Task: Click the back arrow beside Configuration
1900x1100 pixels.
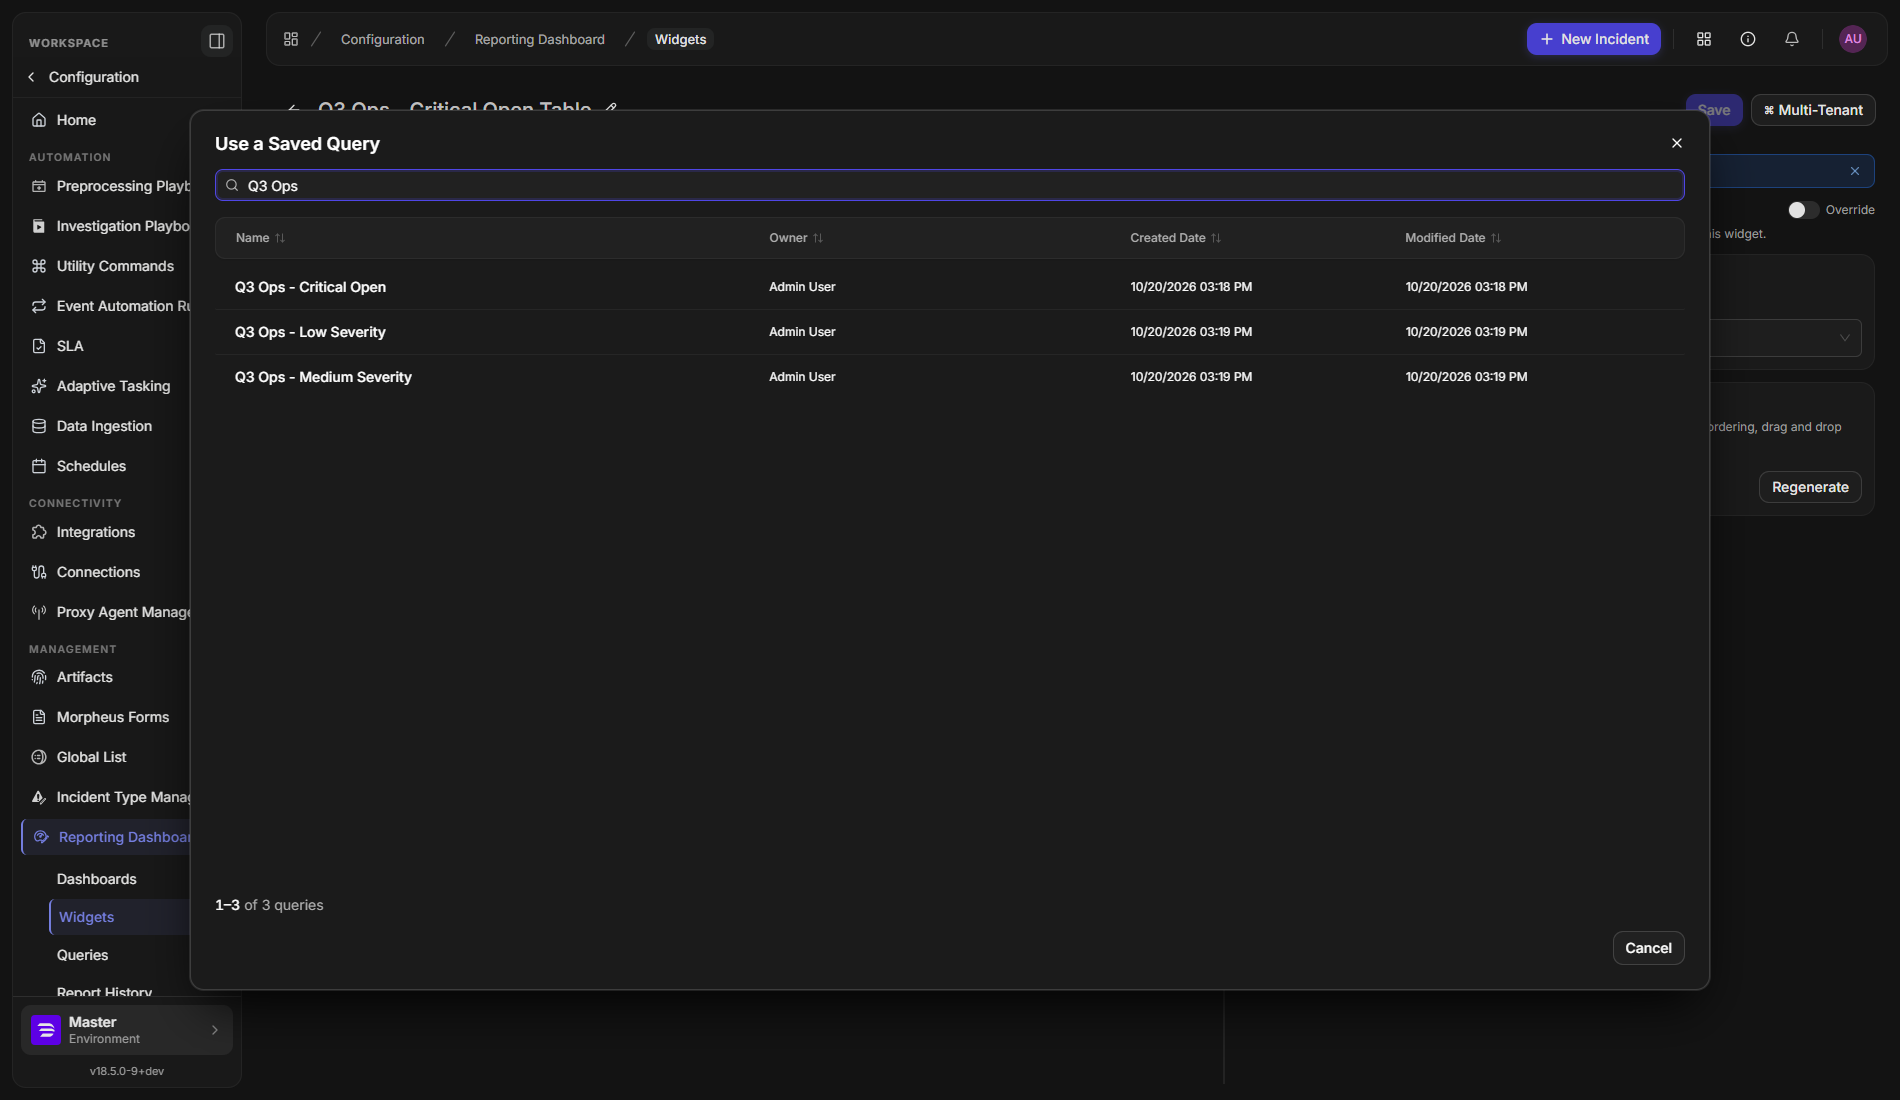Action: point(32,77)
